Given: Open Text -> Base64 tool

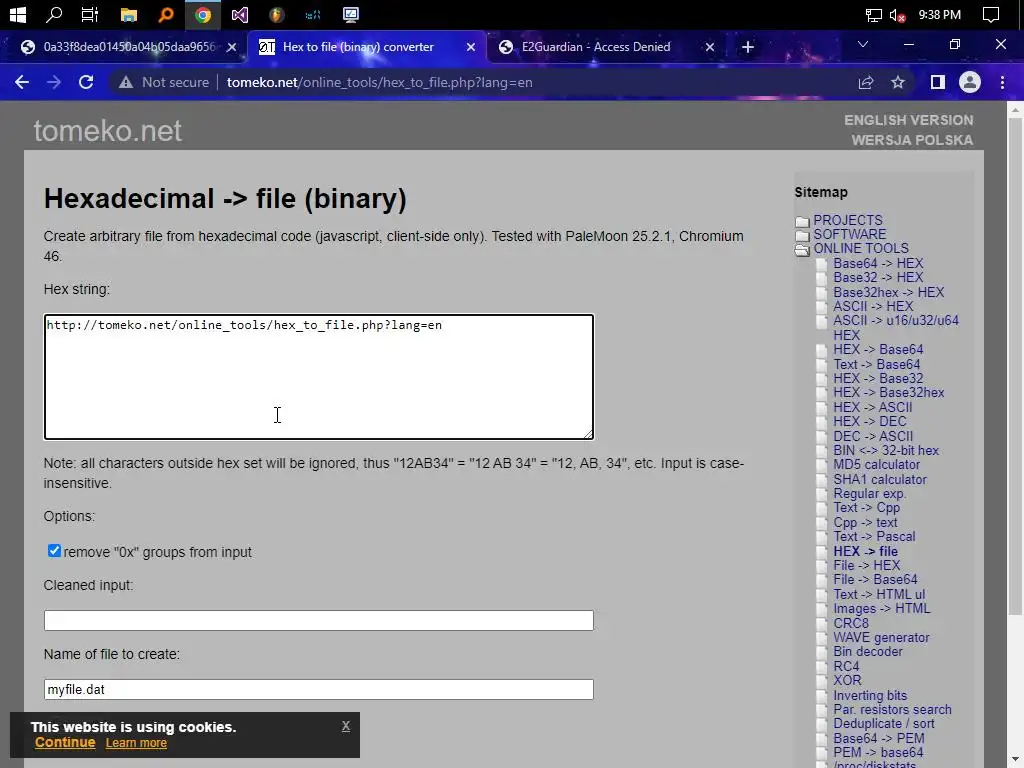Looking at the screenshot, I should [x=876, y=364].
